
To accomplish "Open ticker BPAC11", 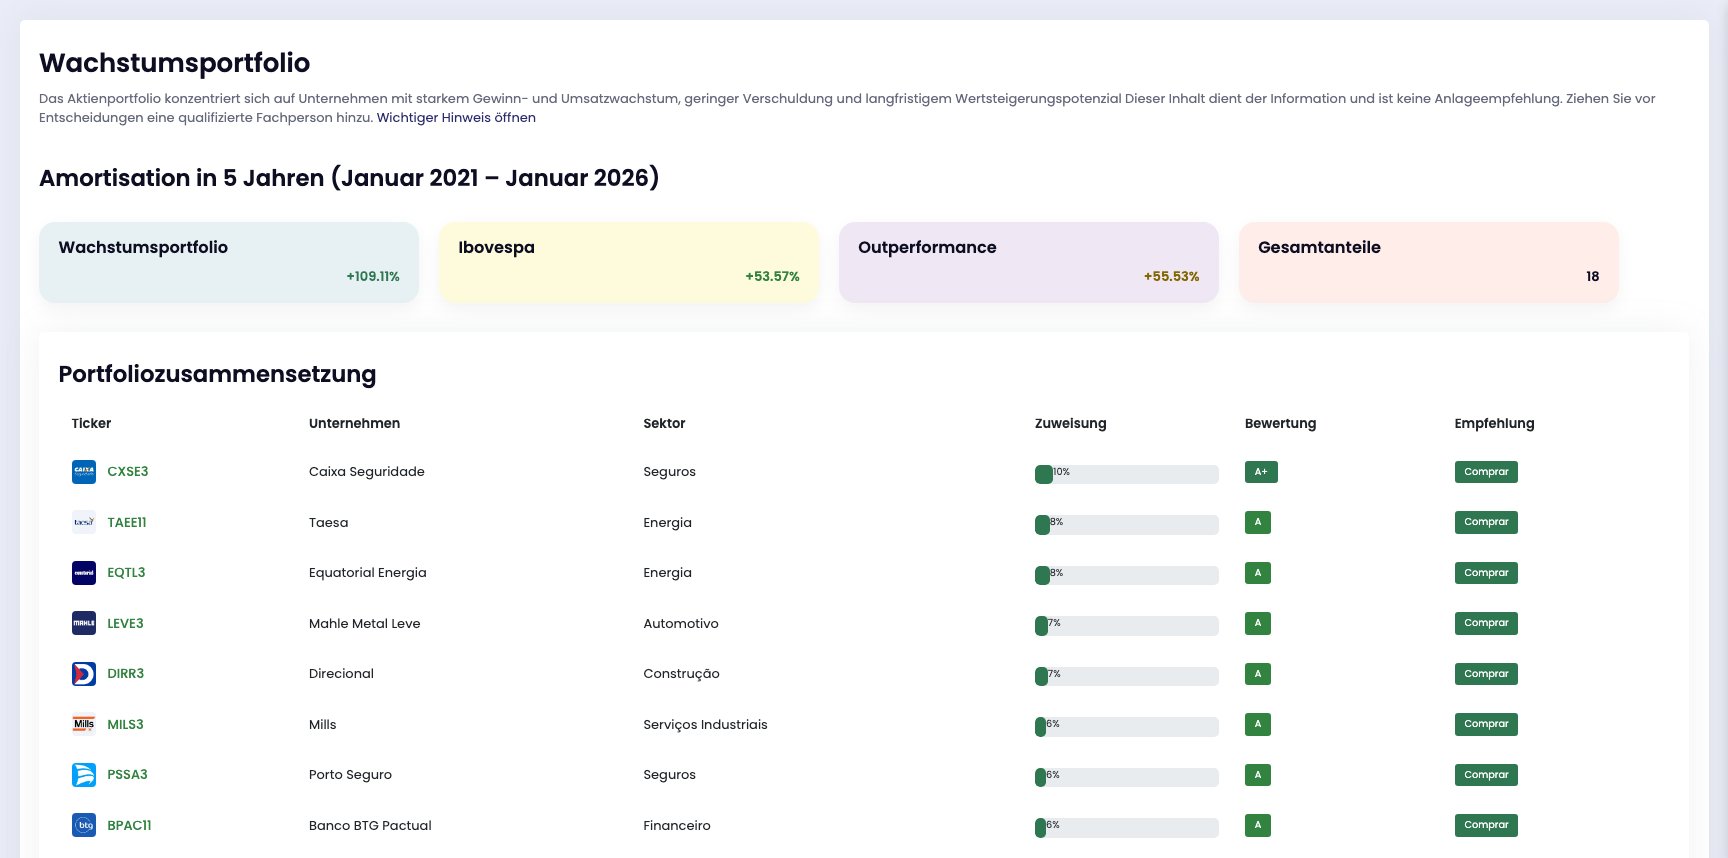I will coord(129,825).
